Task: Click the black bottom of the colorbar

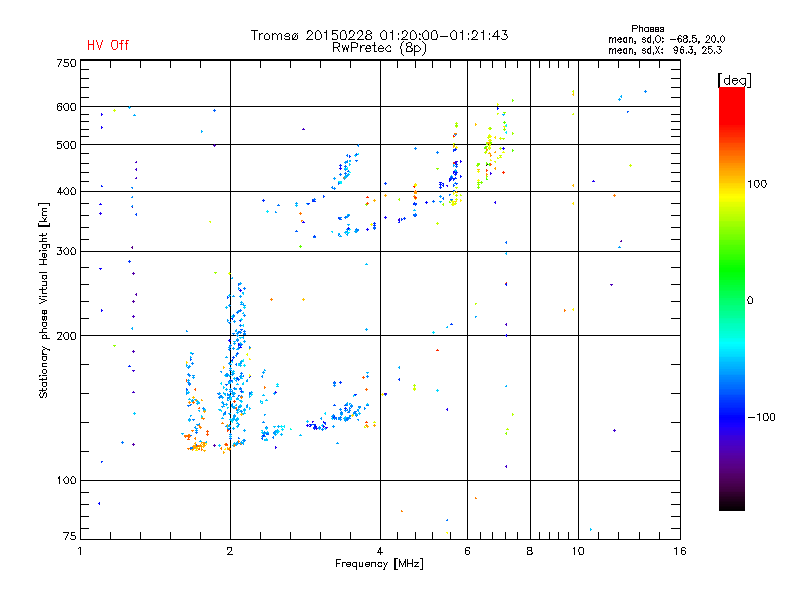Action: click(732, 503)
